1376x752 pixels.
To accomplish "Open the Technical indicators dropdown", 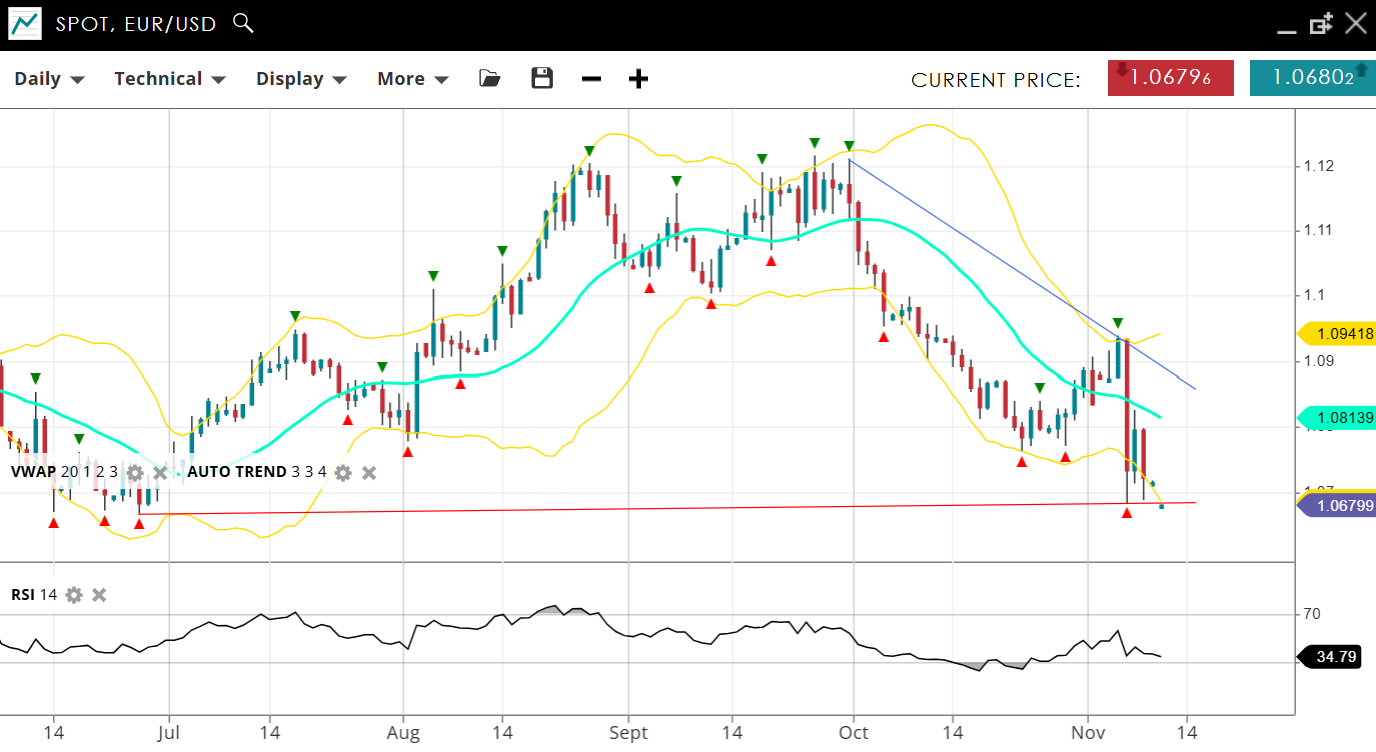I will click(169, 79).
